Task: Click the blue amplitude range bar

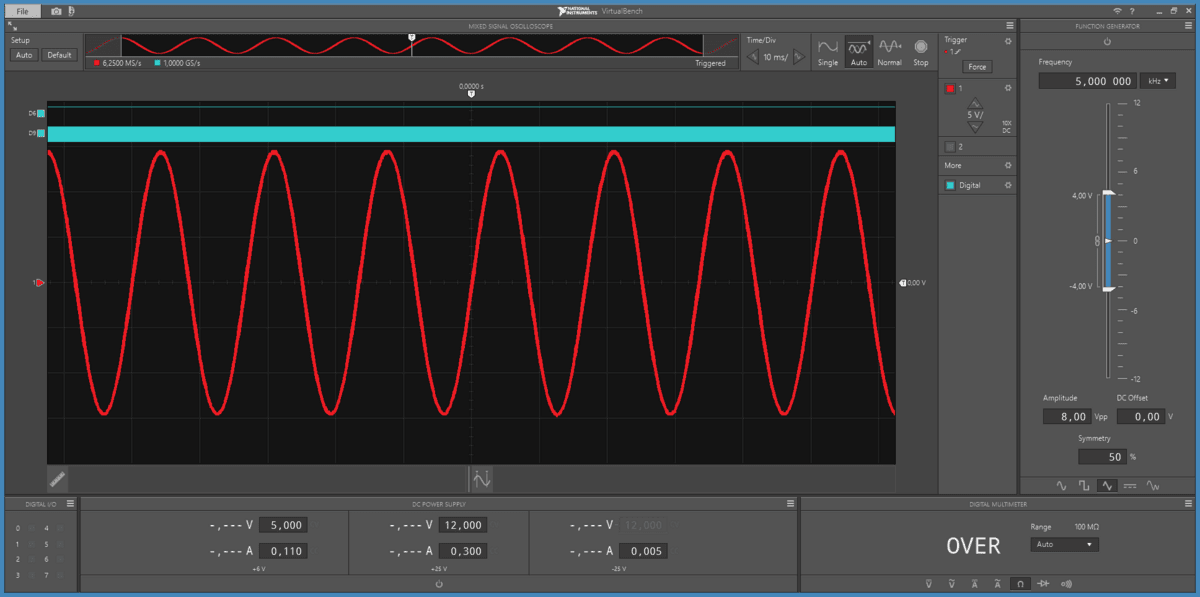Action: pyautogui.click(x=1108, y=241)
